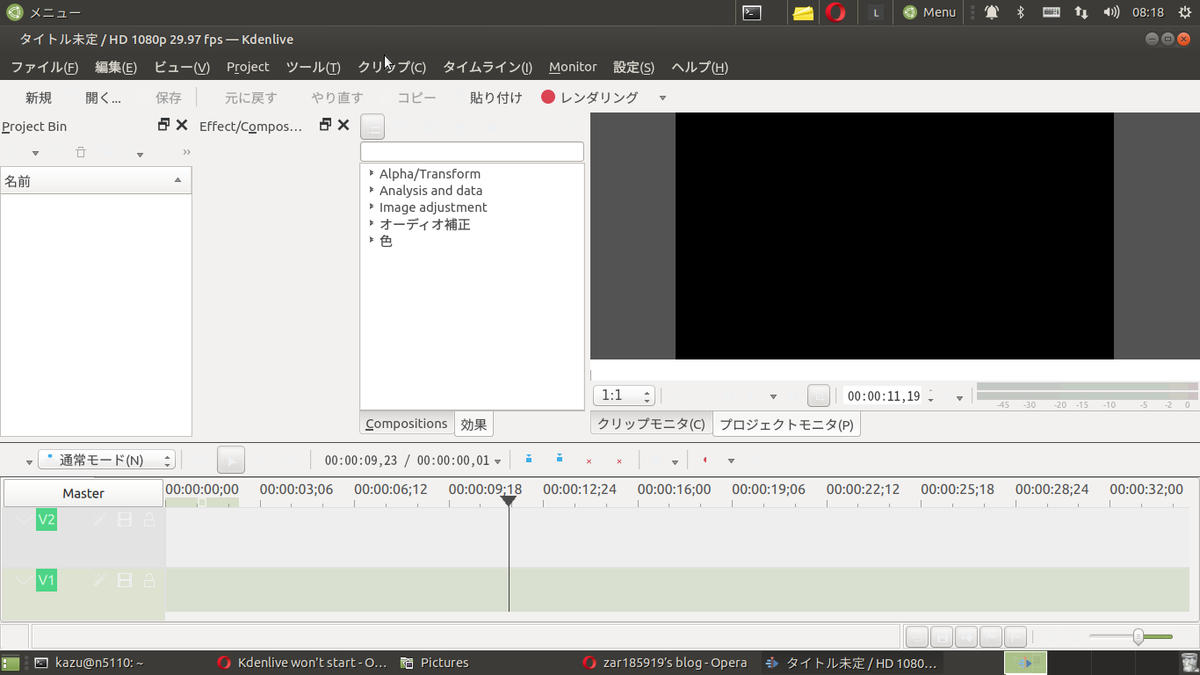Image resolution: width=1200 pixels, height=675 pixels.
Task: Float the Project Bin panel
Action: pyautogui.click(x=164, y=125)
